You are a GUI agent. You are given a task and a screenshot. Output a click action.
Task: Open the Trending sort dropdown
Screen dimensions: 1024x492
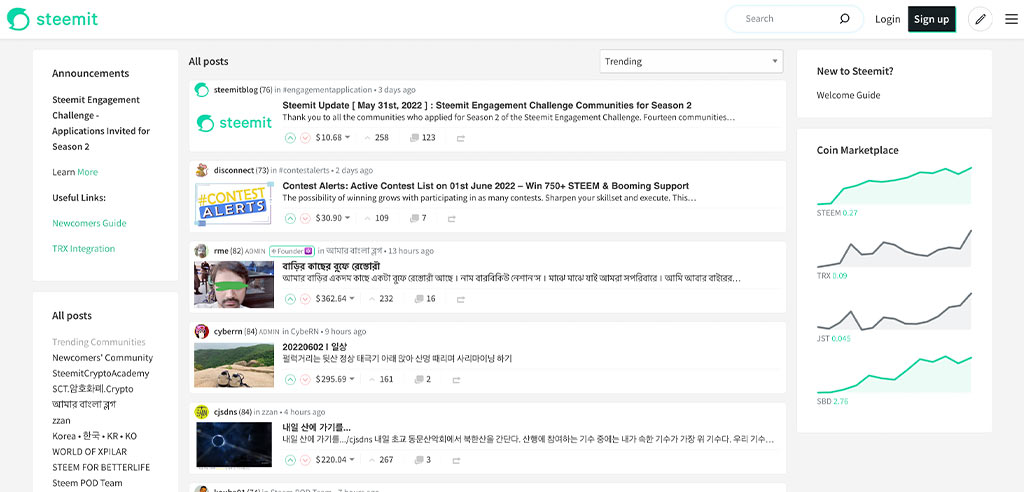click(x=691, y=61)
